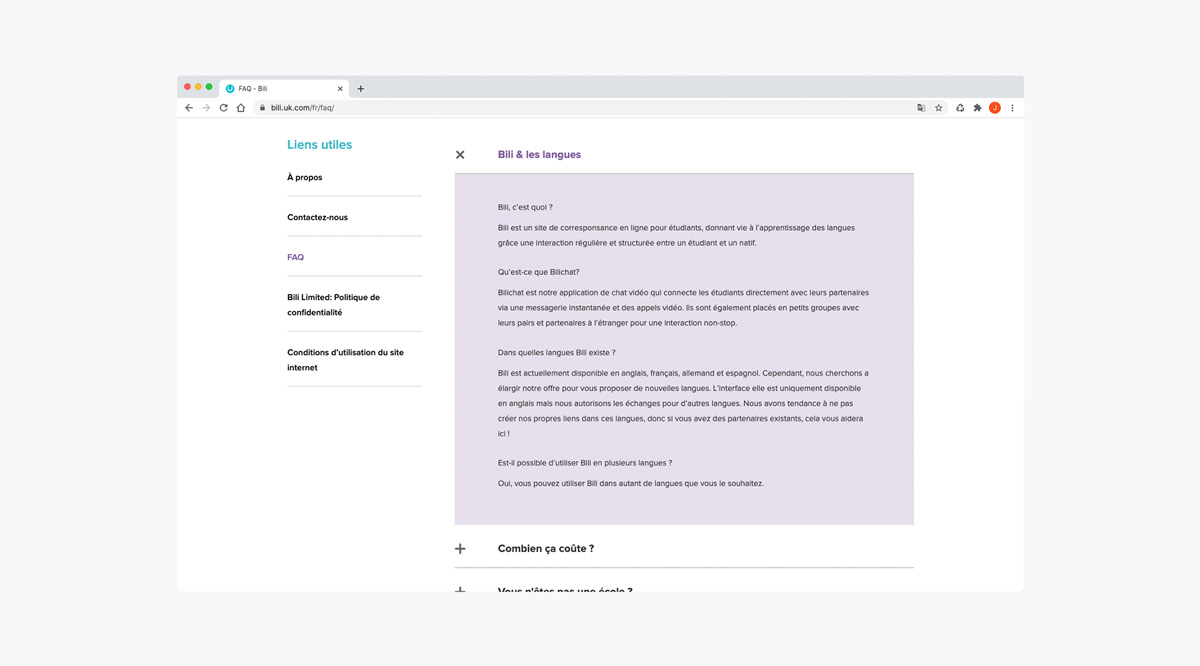Screen dimensions: 1200x666
Task: Open the À propos sidebar link
Action: coord(305,177)
